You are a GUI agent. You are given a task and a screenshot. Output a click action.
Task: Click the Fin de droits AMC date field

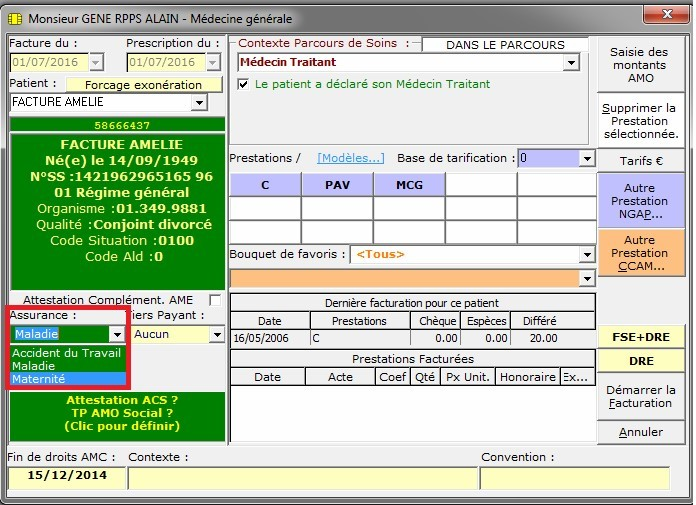(67, 477)
